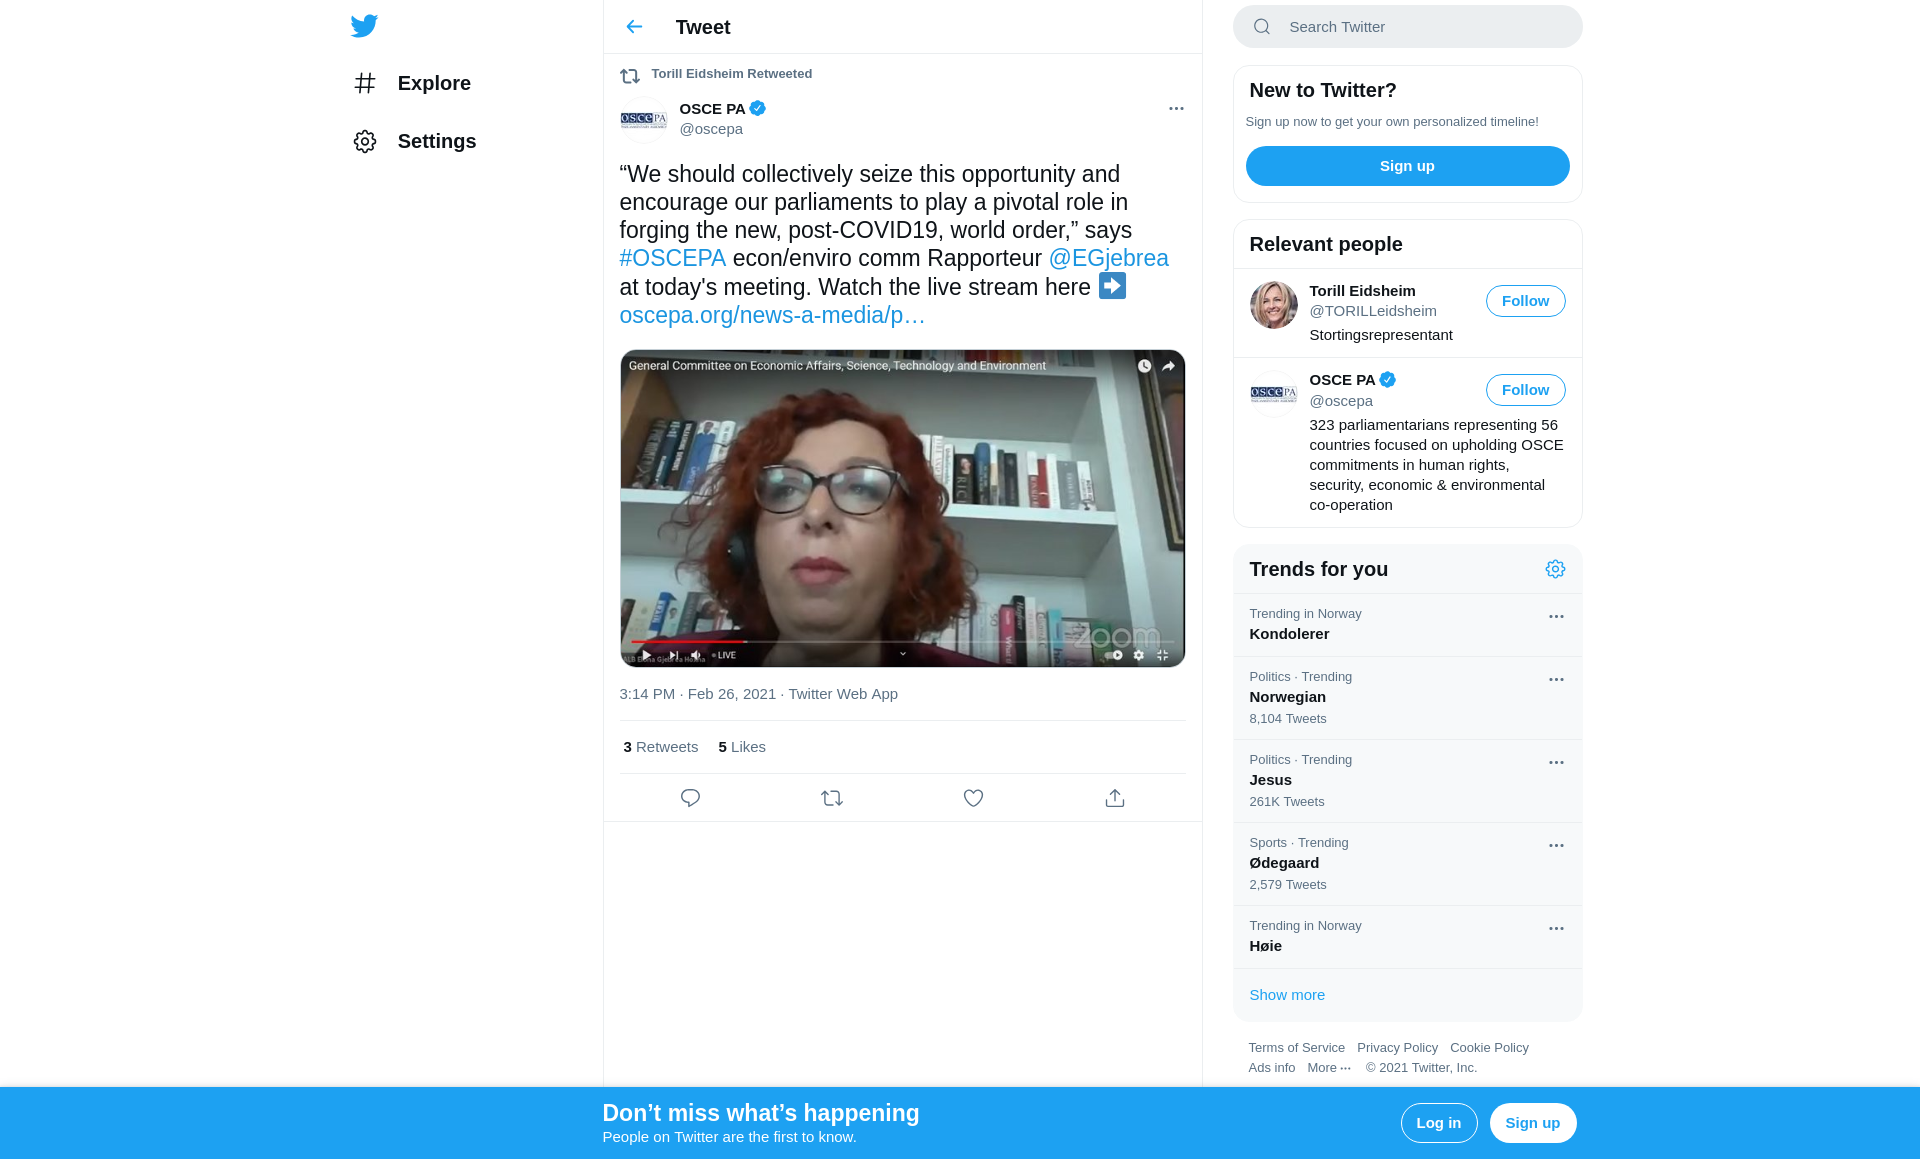Click the Settings gear in sidebar
Viewport: 1920px width, 1159px height.
[x=414, y=141]
